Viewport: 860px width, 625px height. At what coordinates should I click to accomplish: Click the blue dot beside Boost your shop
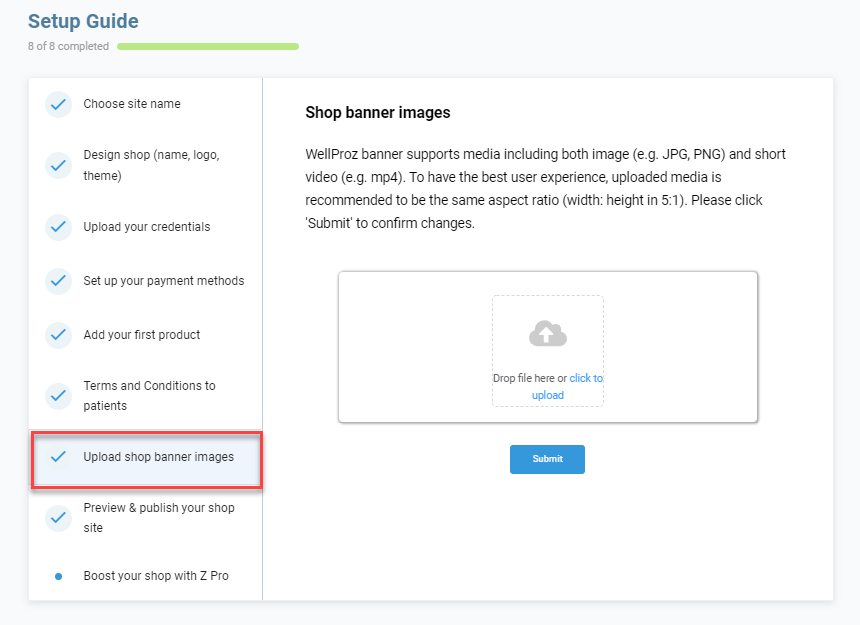[x=58, y=576]
